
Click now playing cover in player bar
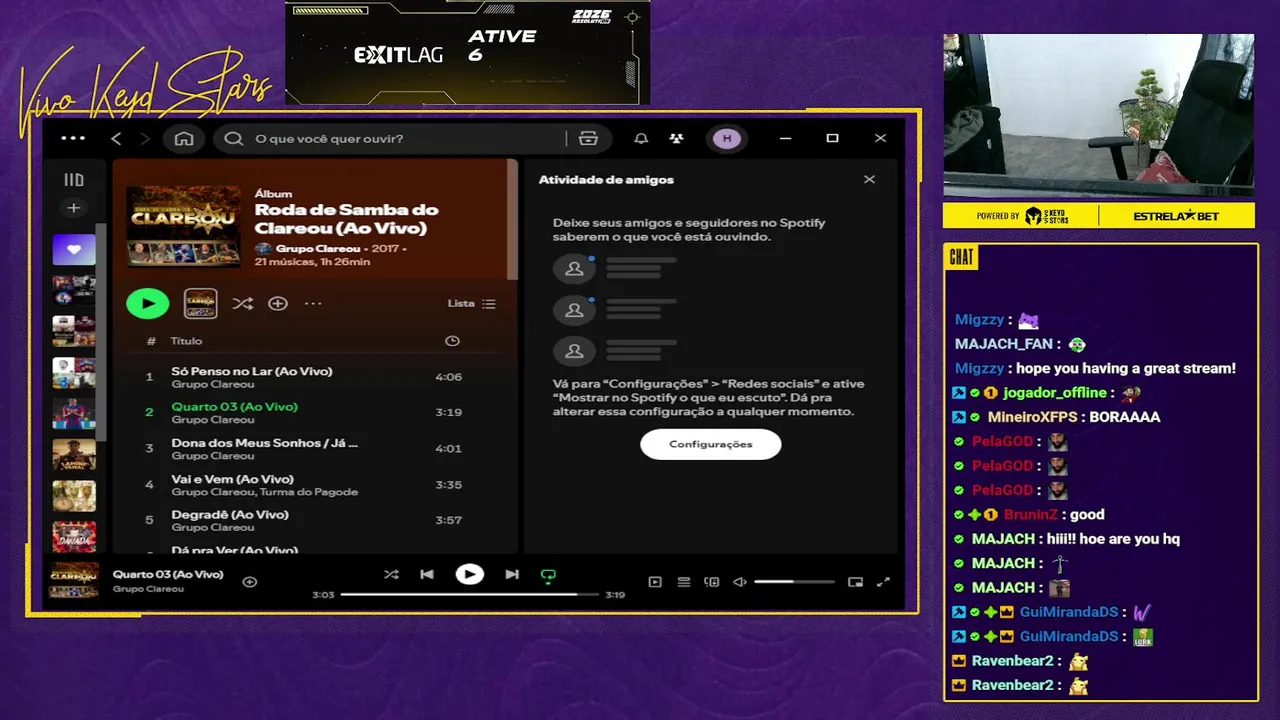coord(75,581)
